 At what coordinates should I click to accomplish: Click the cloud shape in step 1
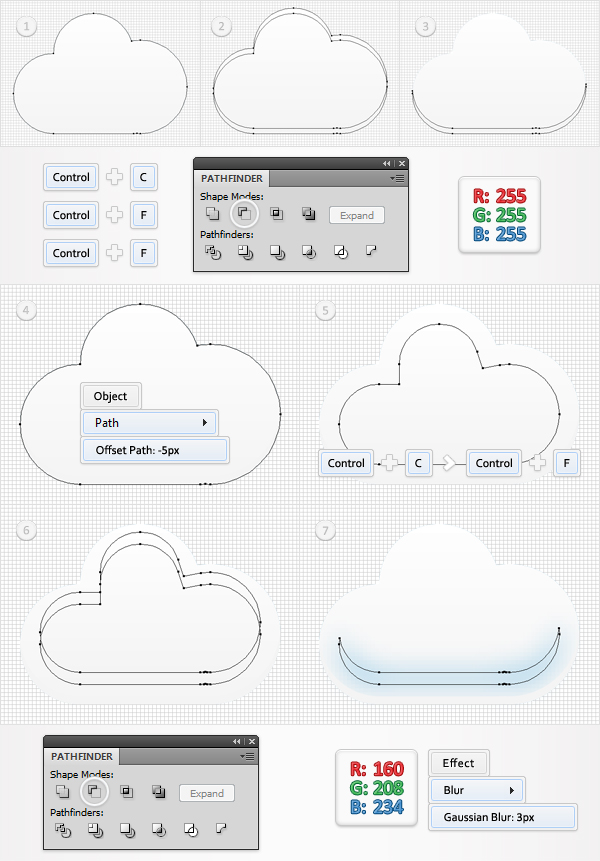pyautogui.click(x=100, y=74)
